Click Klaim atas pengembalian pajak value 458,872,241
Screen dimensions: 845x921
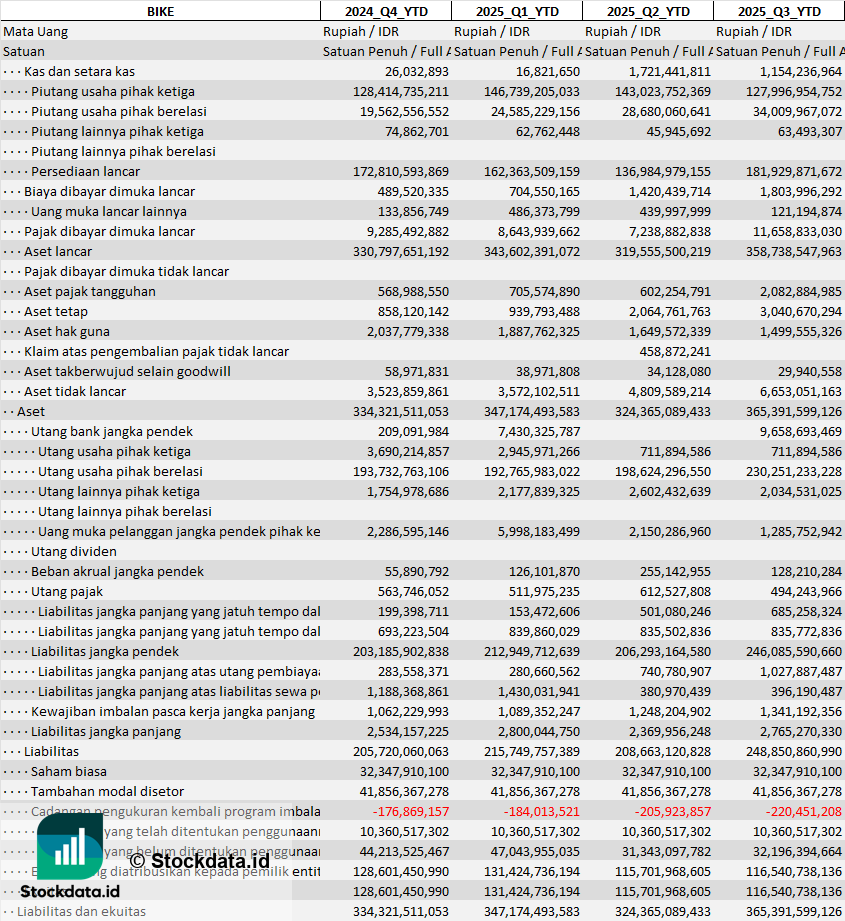(675, 351)
